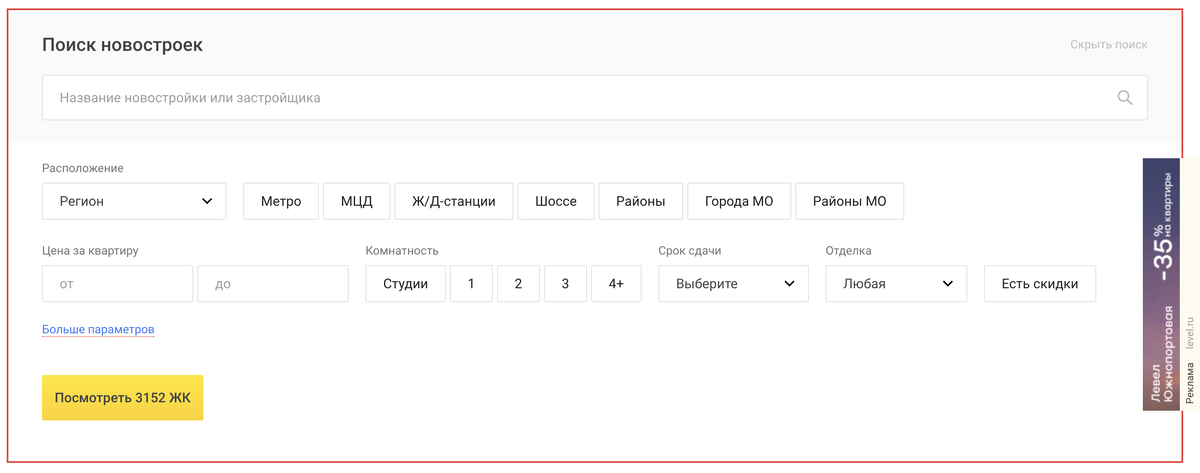The width and height of the screenshot is (1200, 473).
Task: Expand the Срок сдачи dropdown
Action: 733,284
